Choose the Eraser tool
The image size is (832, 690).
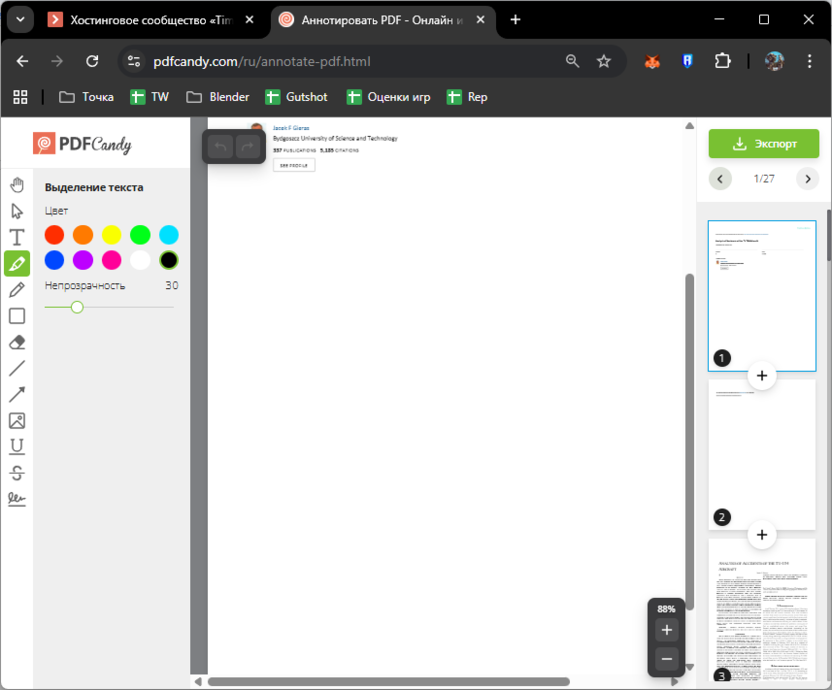17,342
